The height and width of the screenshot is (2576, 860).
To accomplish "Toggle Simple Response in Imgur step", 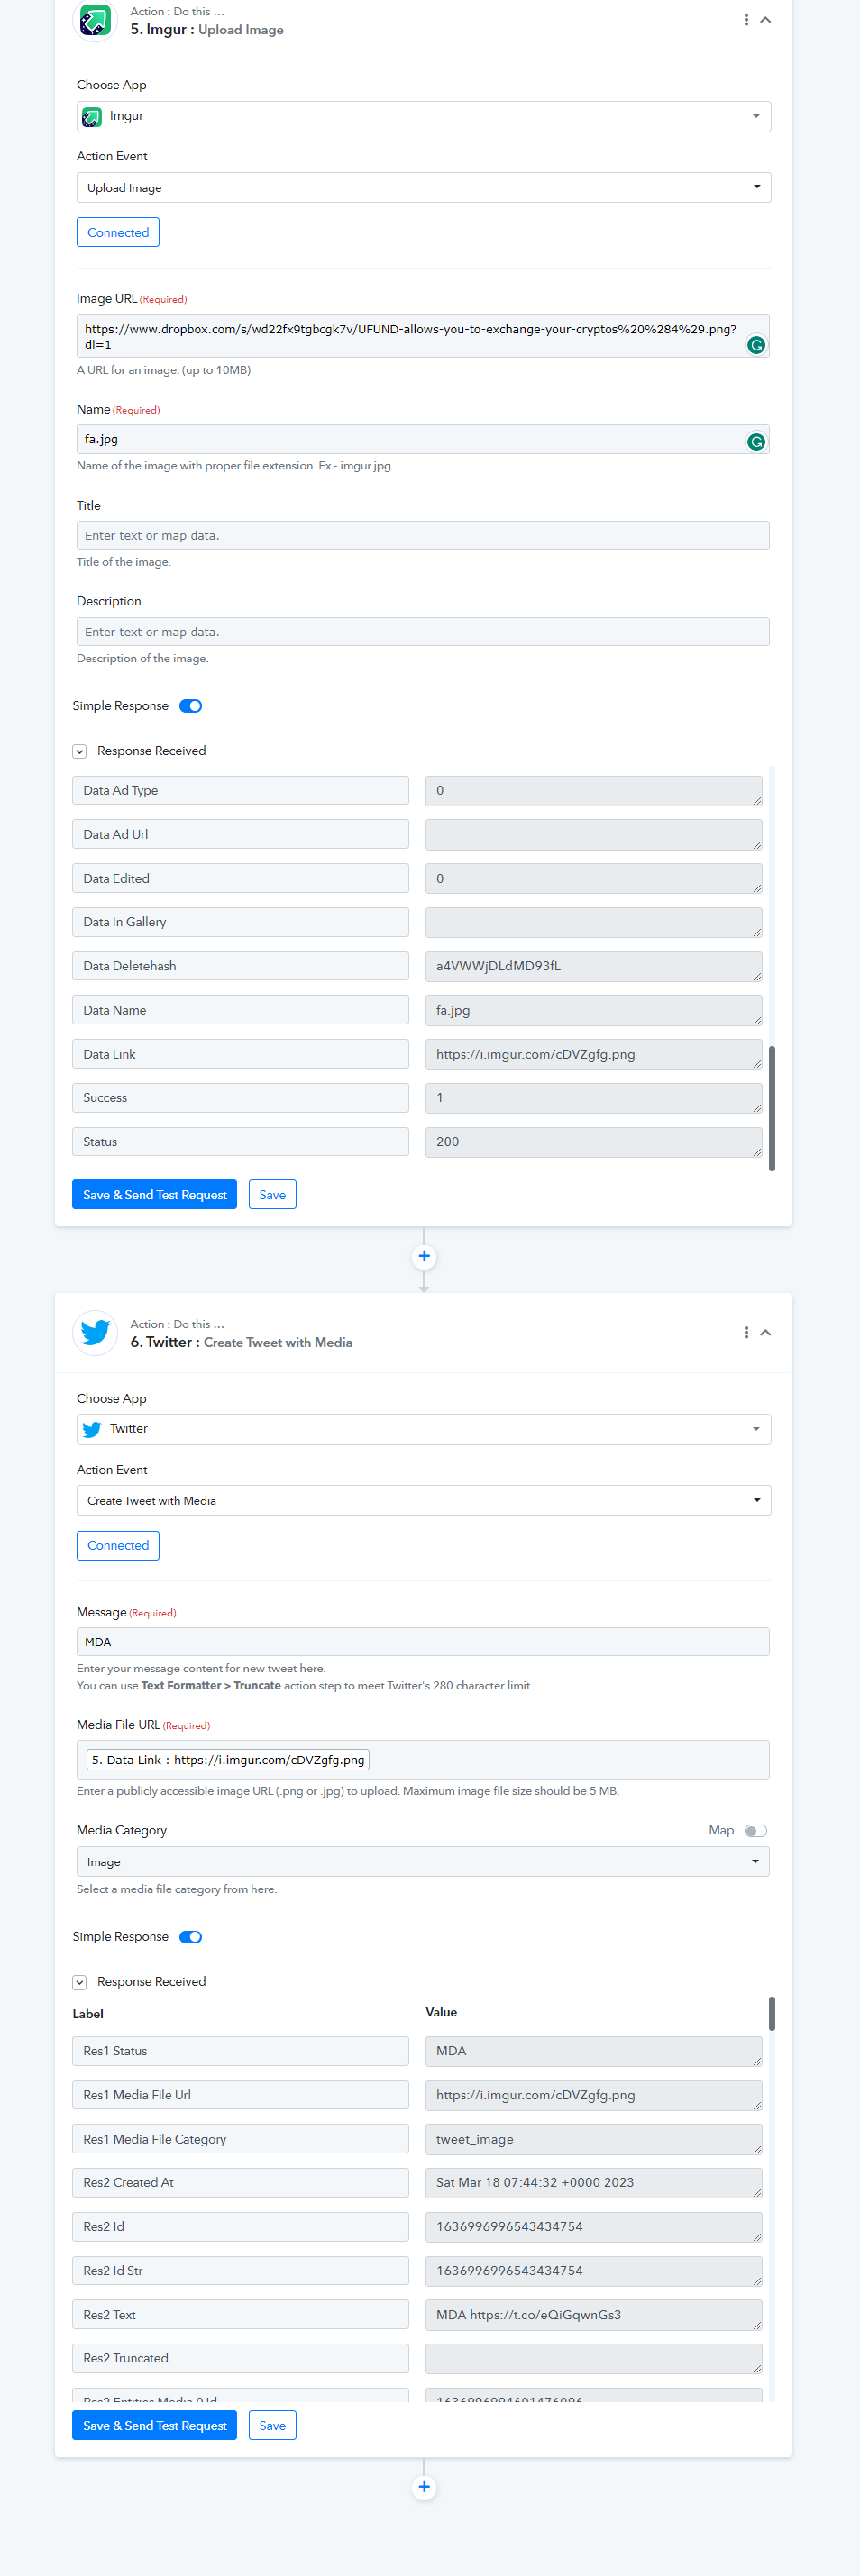I will [x=191, y=706].
